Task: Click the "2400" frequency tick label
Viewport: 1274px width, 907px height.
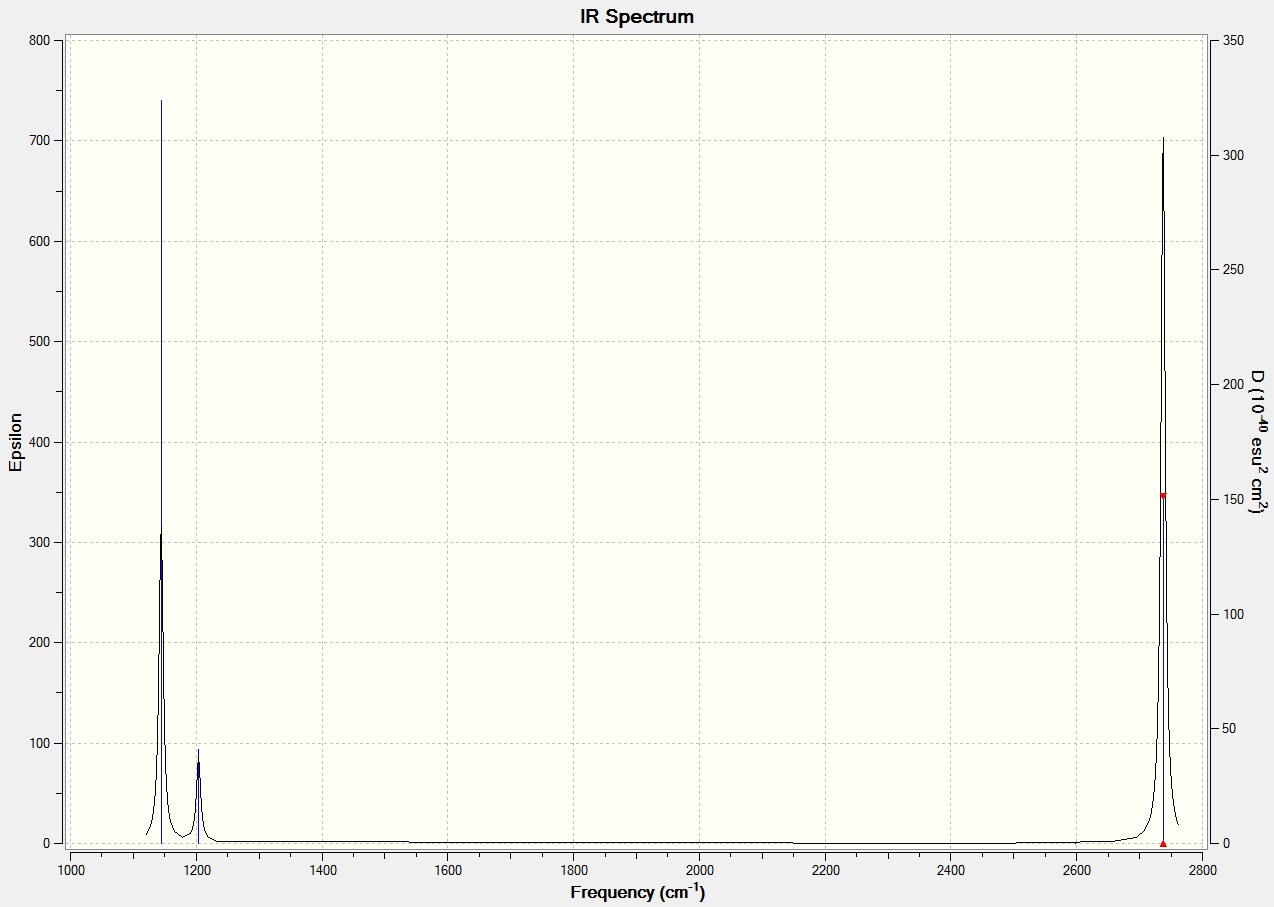Action: tap(950, 870)
